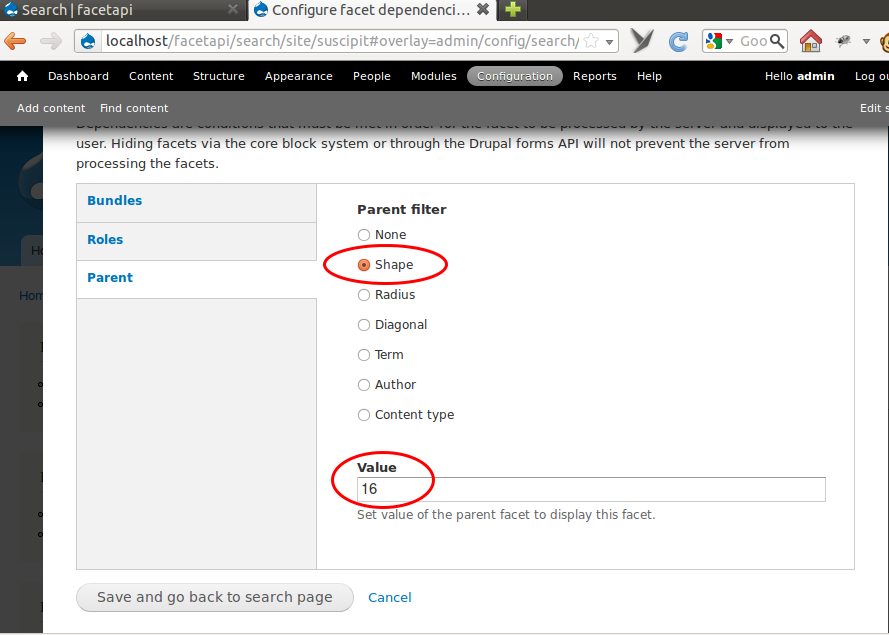
Task: Open the People admin menu item
Action: (x=372, y=76)
